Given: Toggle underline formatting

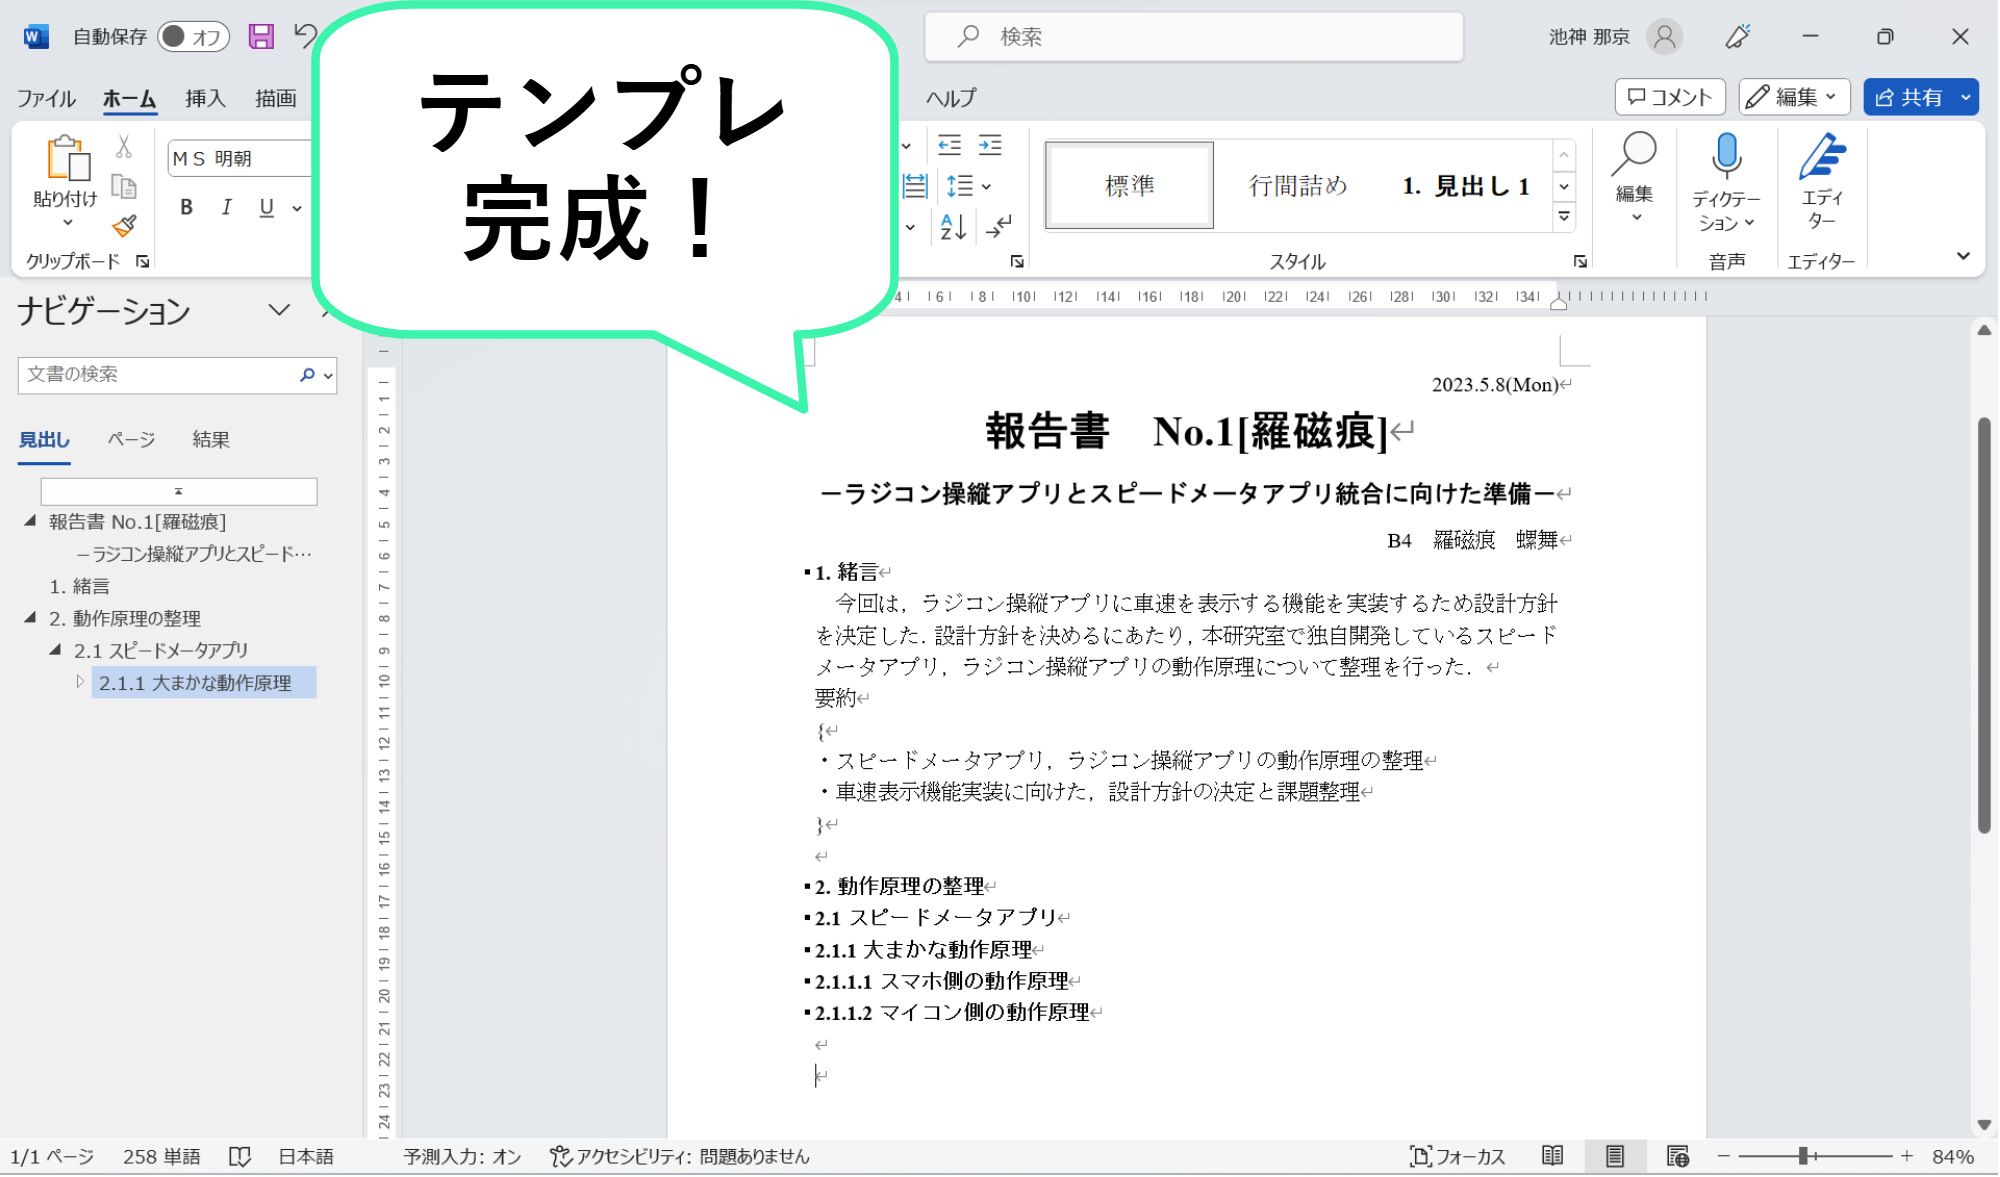Looking at the screenshot, I should 266,207.
